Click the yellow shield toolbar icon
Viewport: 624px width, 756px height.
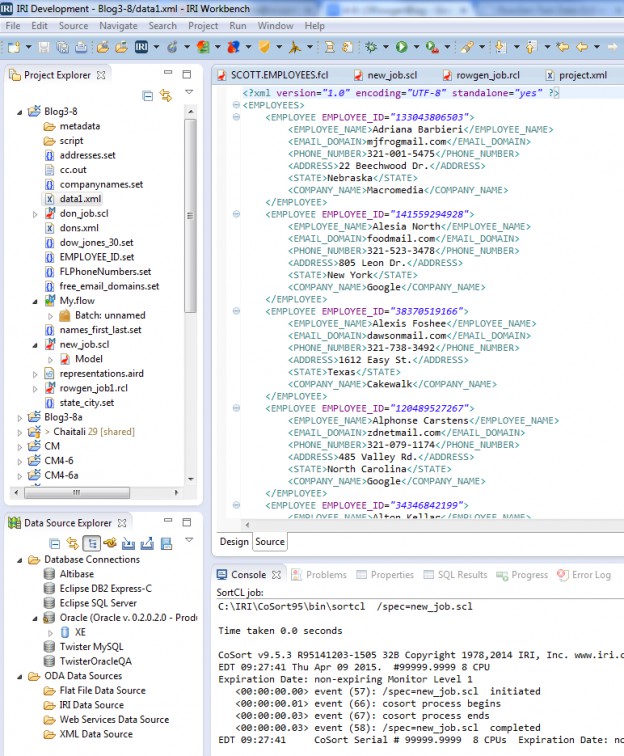click(264, 47)
